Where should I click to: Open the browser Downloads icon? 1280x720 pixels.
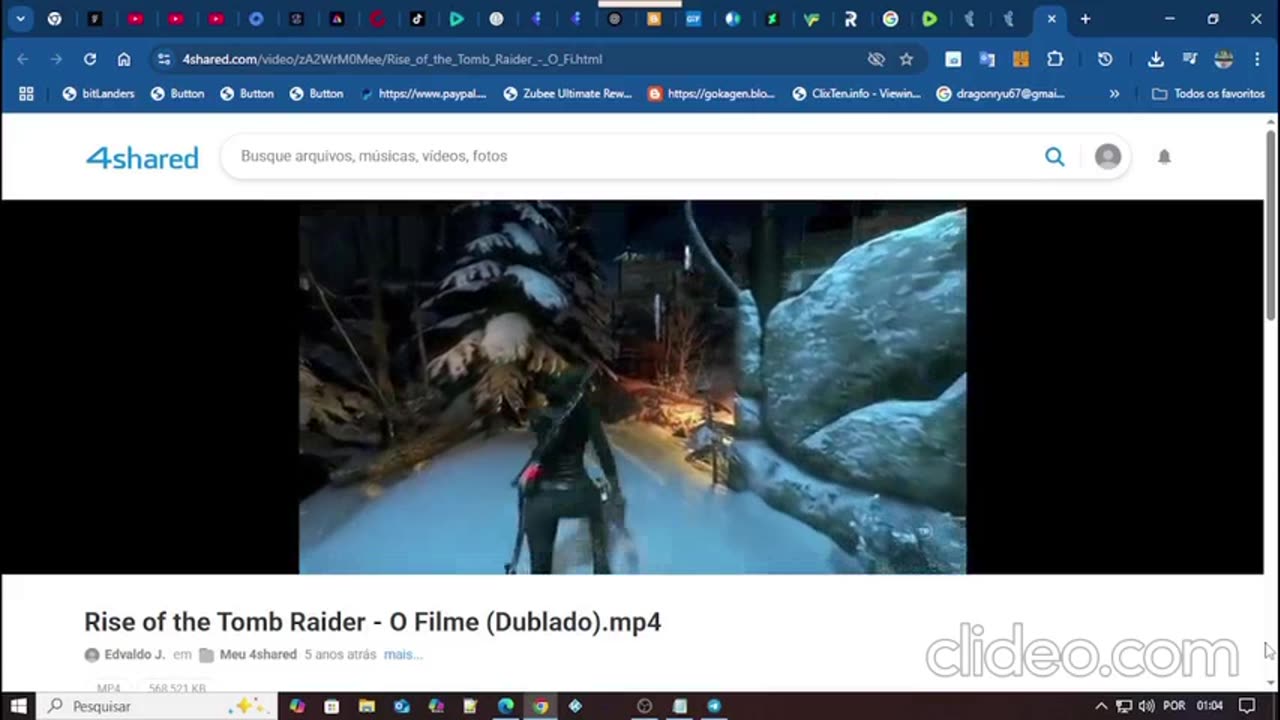pos(1156,59)
